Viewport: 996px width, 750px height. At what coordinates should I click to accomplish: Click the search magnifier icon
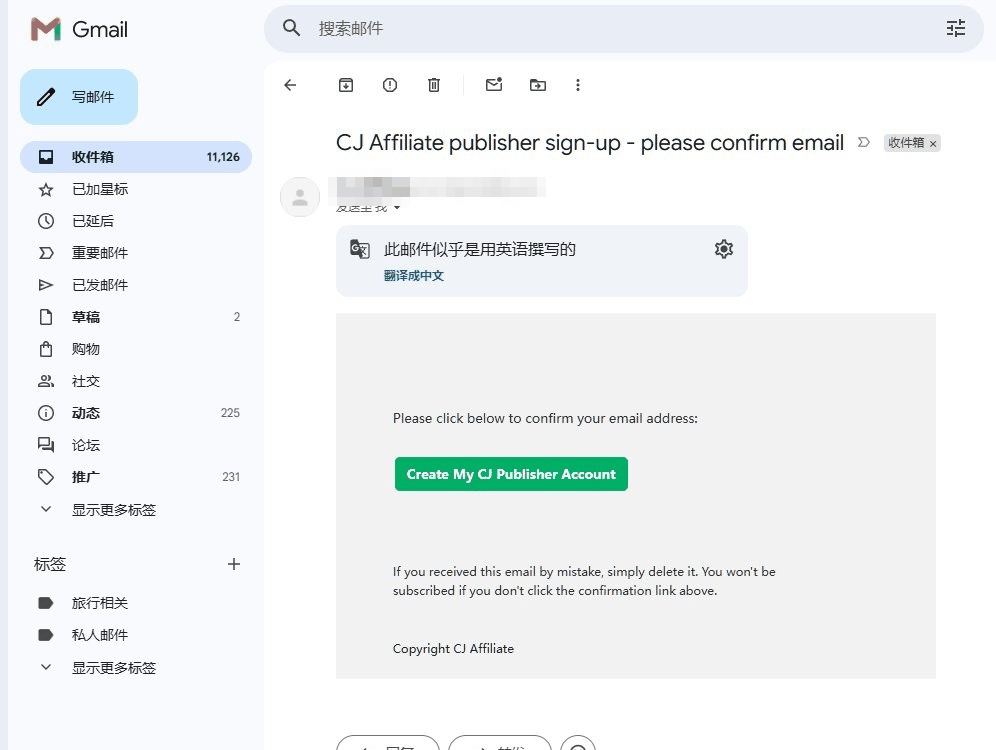[x=291, y=28]
